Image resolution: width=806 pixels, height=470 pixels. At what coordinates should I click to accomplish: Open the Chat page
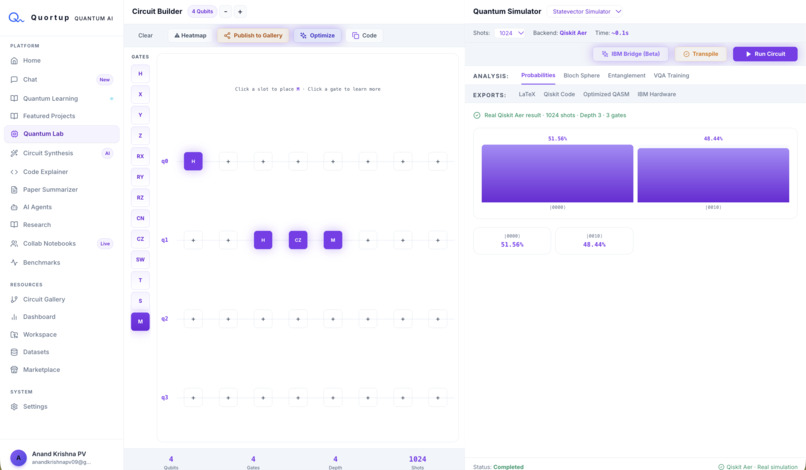(62, 80)
